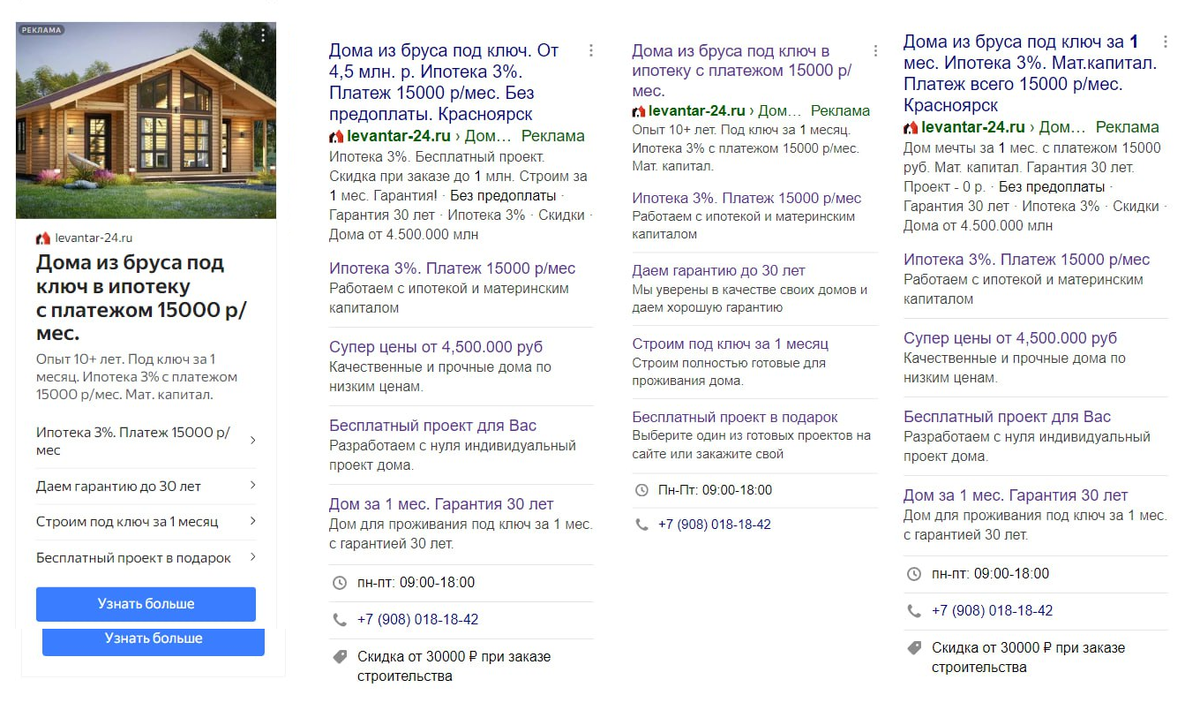Screen dimensions: 1200x710
Task: Open the kebab menu of the second ad
Action: click(x=591, y=50)
